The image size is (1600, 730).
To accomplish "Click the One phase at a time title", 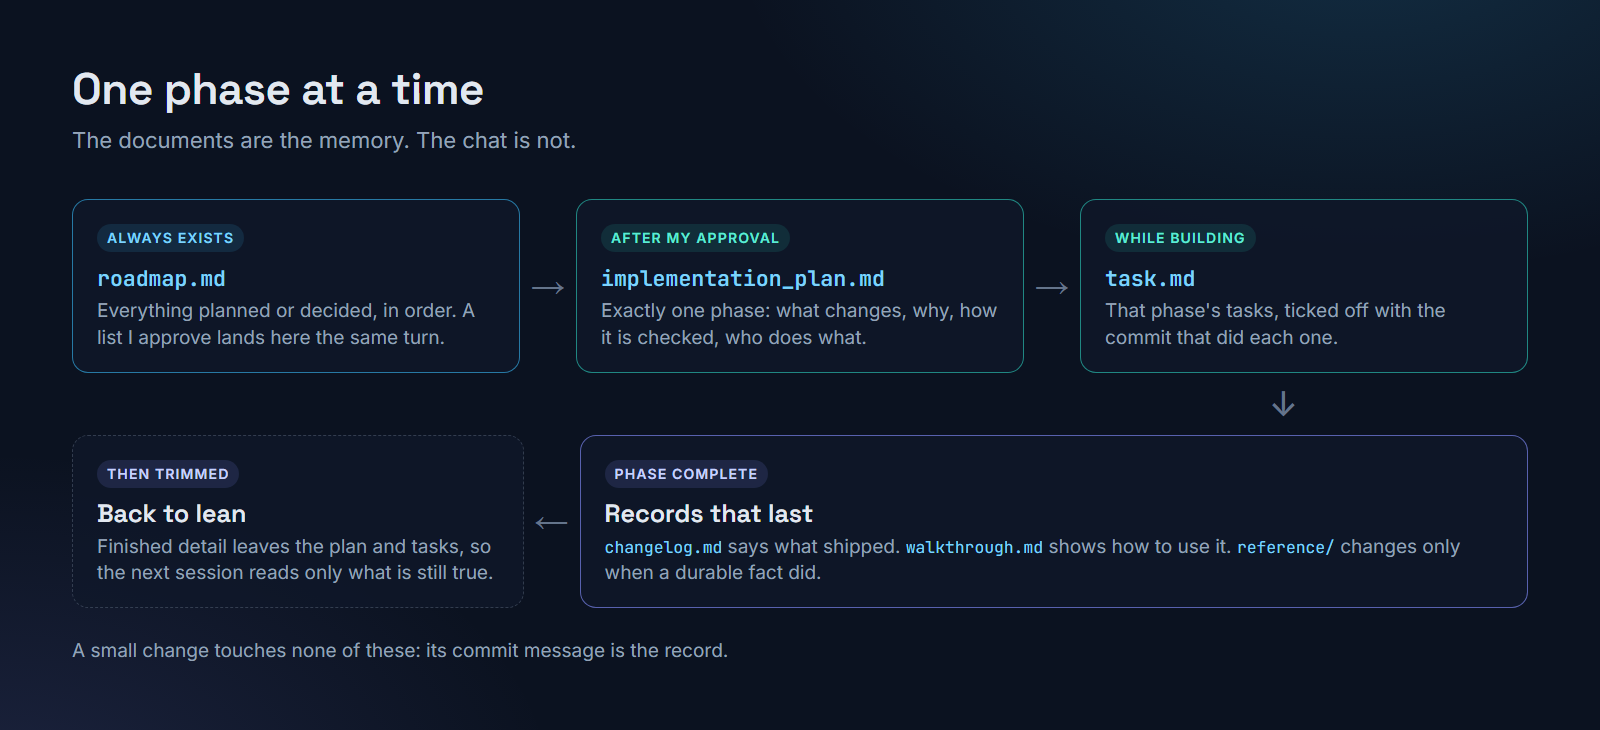I will (278, 90).
